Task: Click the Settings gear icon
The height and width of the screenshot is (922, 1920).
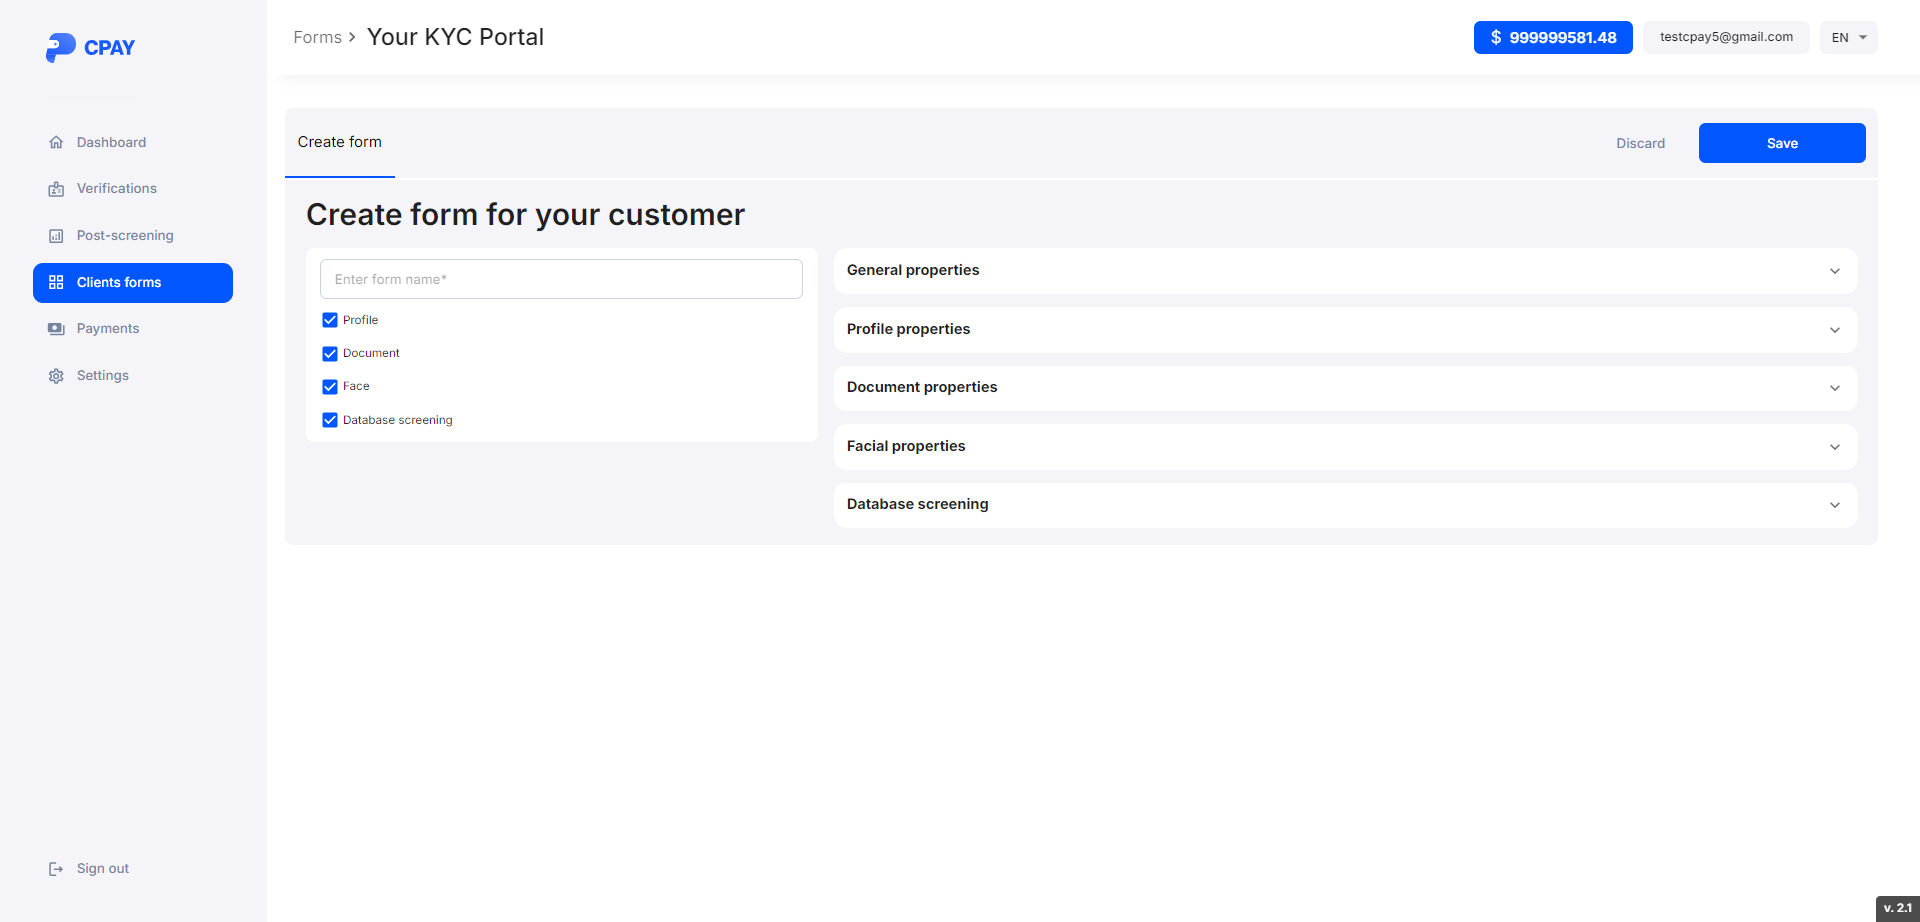Action: pyautogui.click(x=56, y=376)
